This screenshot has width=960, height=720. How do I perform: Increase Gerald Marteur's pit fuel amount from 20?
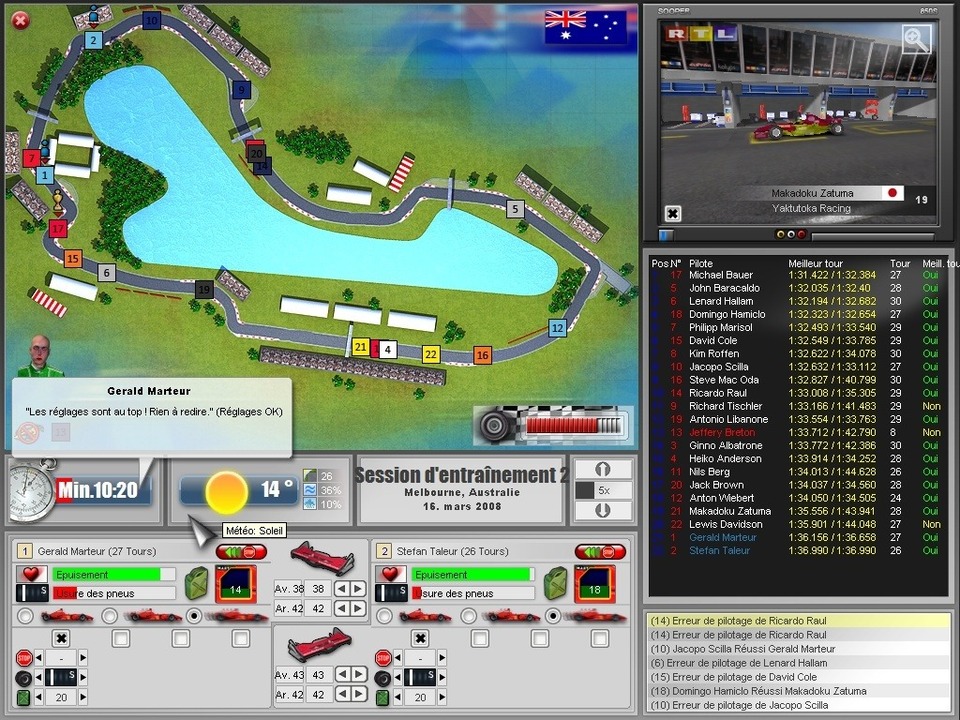point(83,698)
